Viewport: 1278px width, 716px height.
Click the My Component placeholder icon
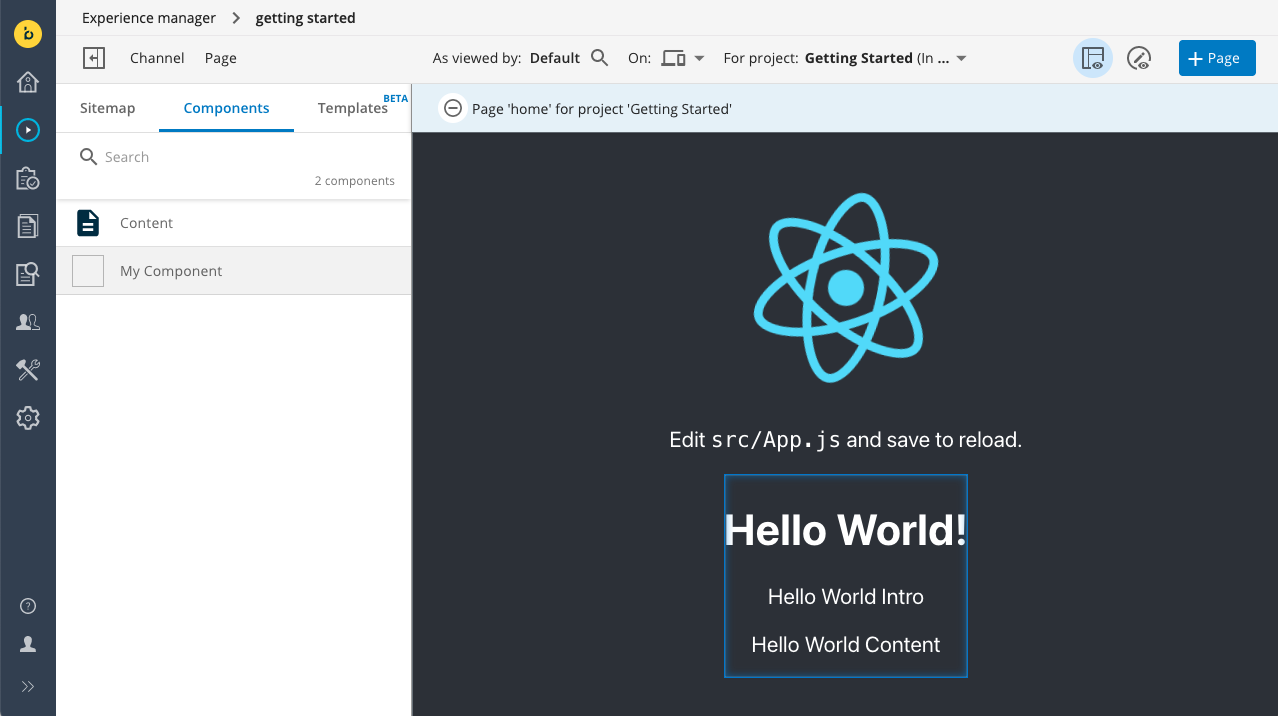(x=88, y=271)
